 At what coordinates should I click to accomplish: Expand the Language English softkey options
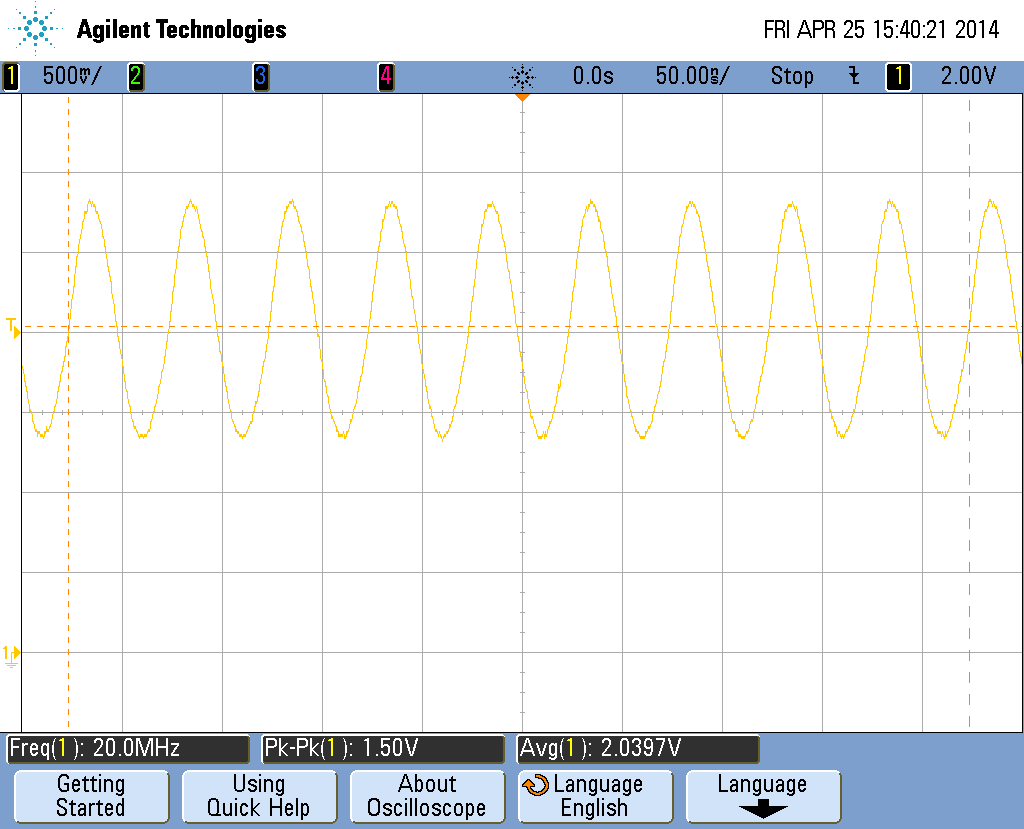click(x=595, y=796)
